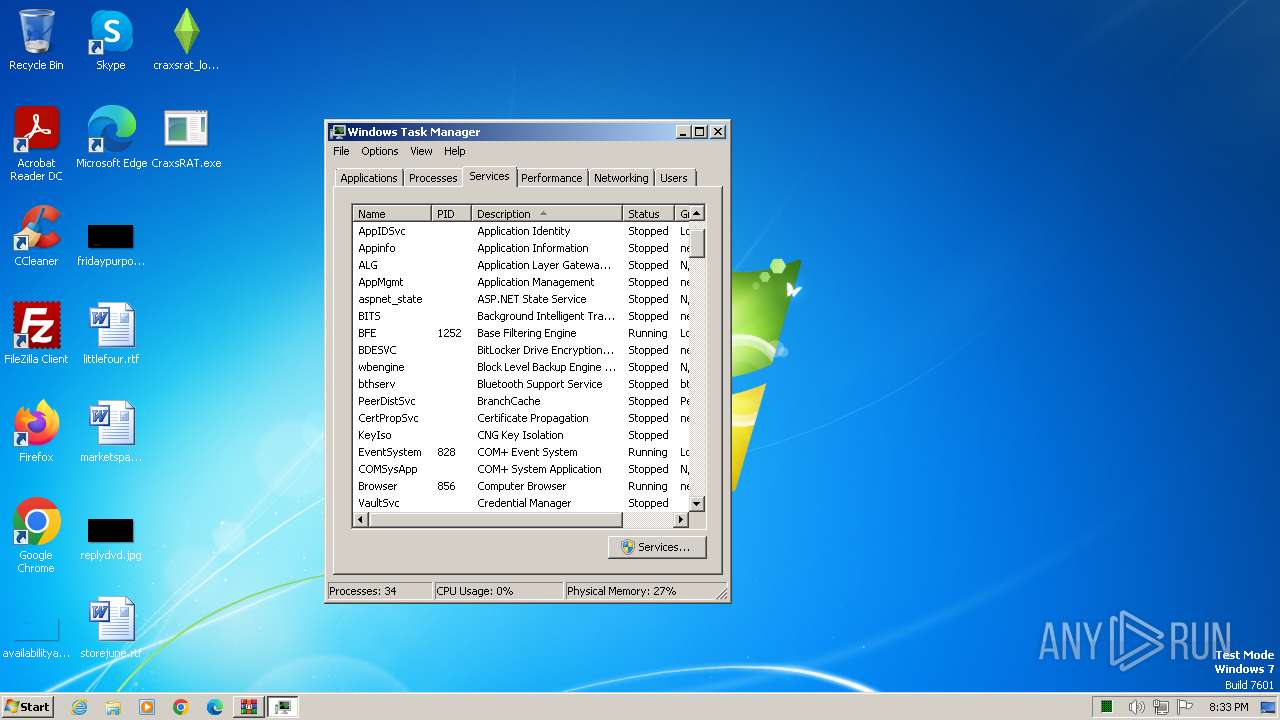The height and width of the screenshot is (720, 1280).
Task: Select storejune.rtf document icon
Action: pyautogui.click(x=111, y=628)
